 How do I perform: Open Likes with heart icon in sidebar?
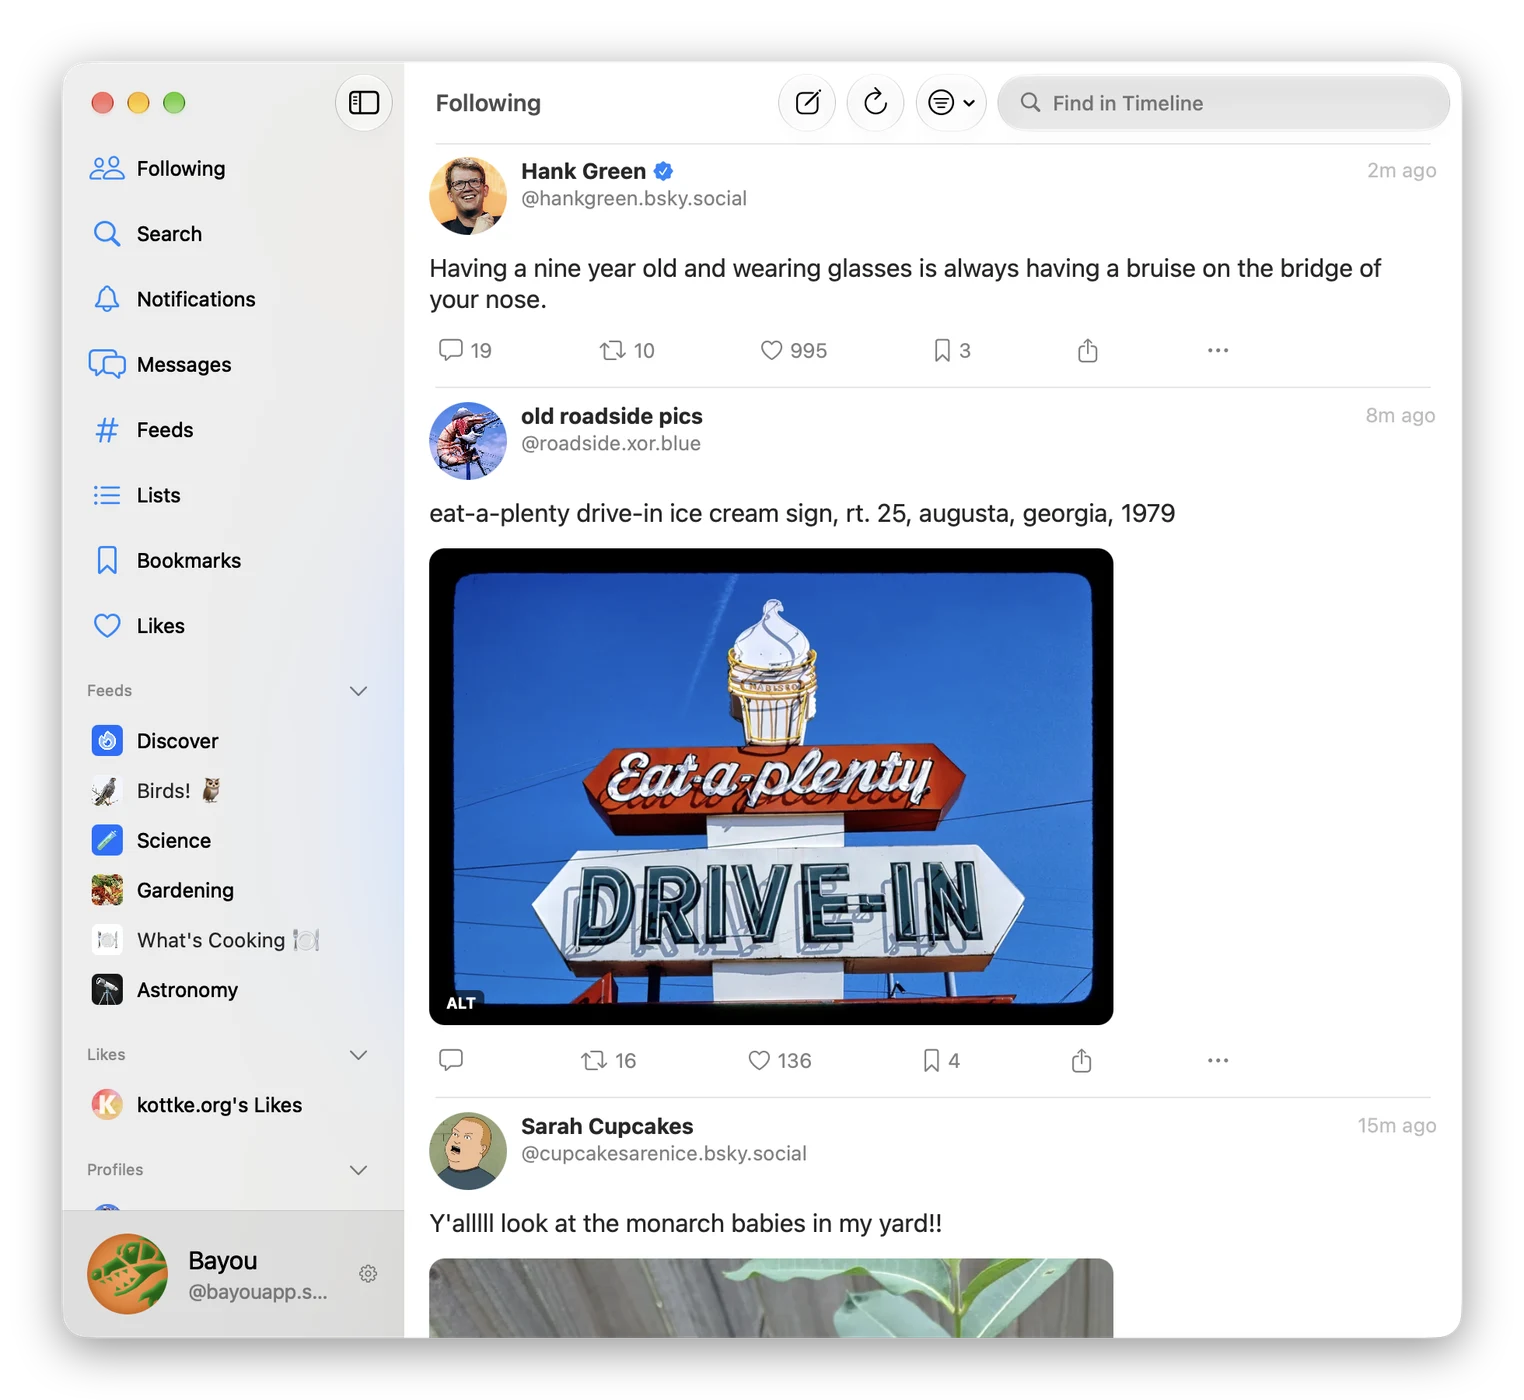139,626
